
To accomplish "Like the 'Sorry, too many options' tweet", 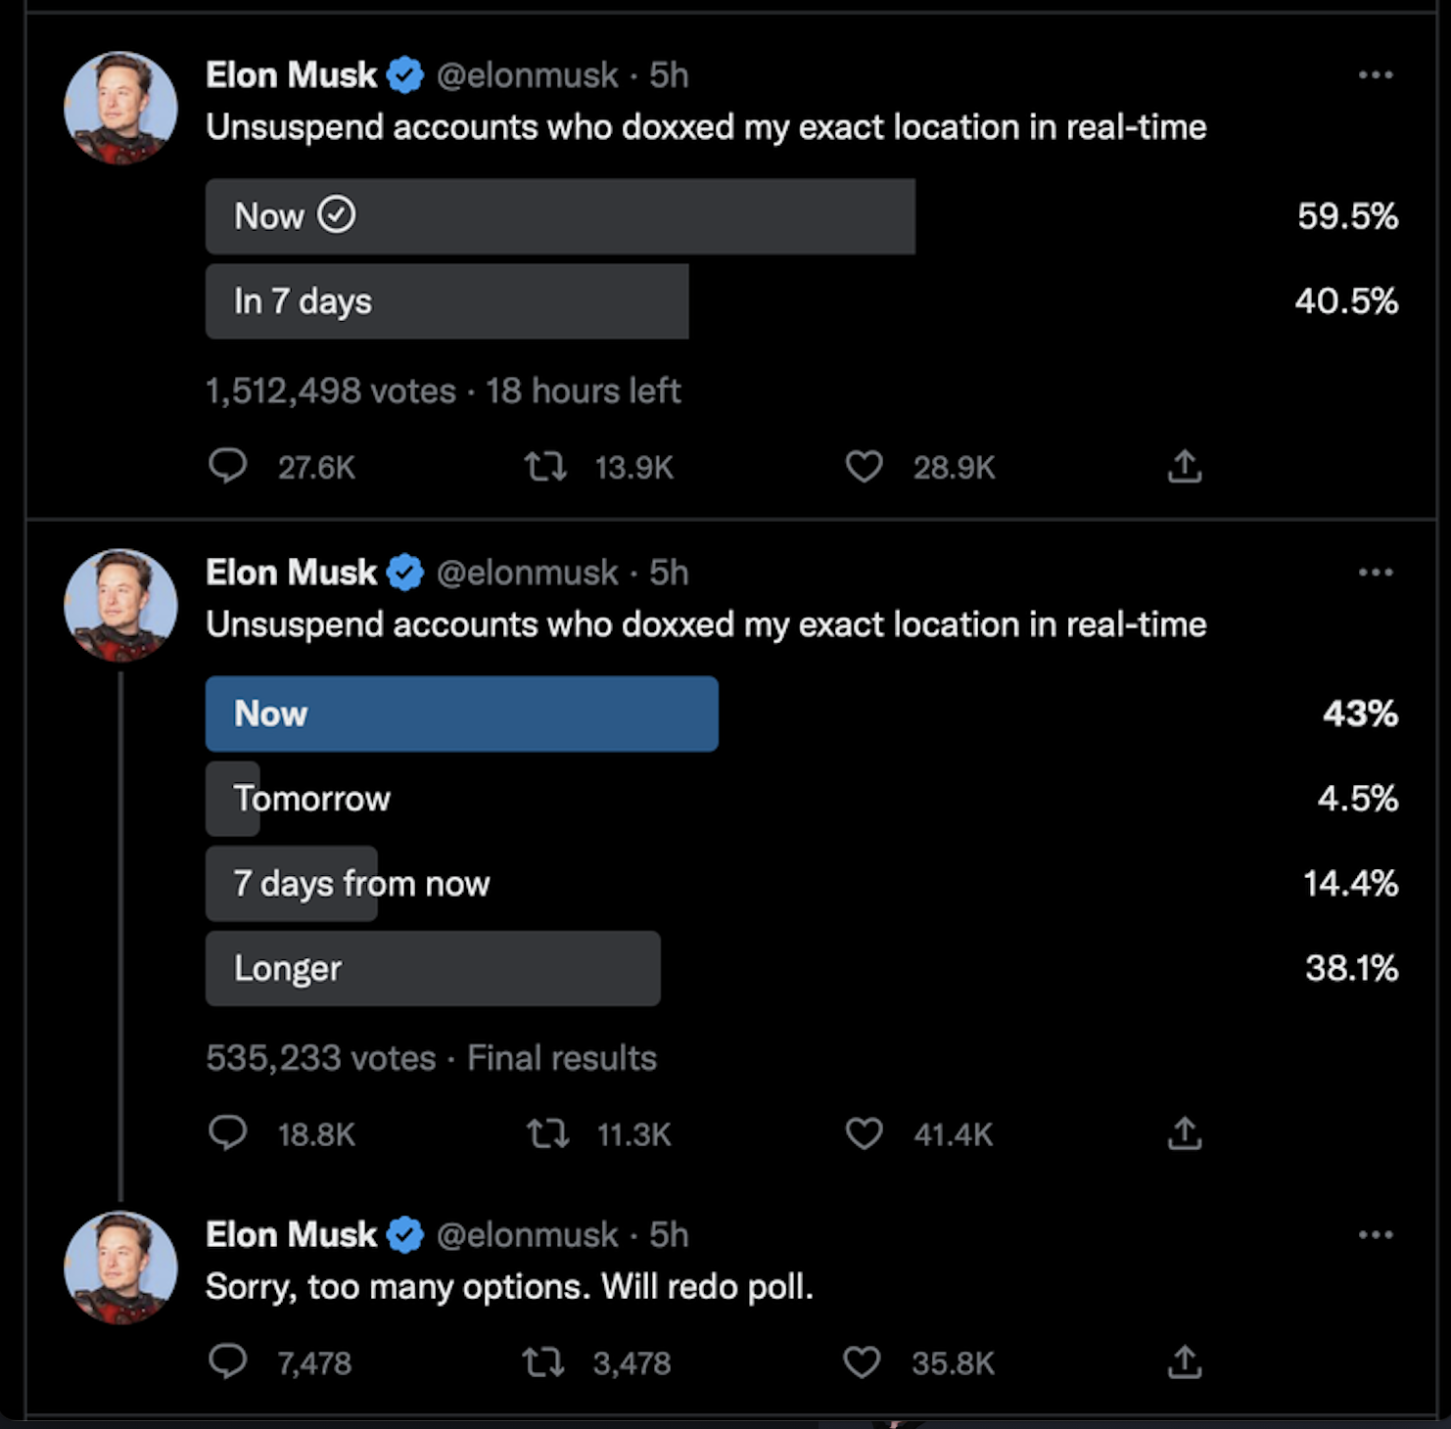I will coord(862,1362).
